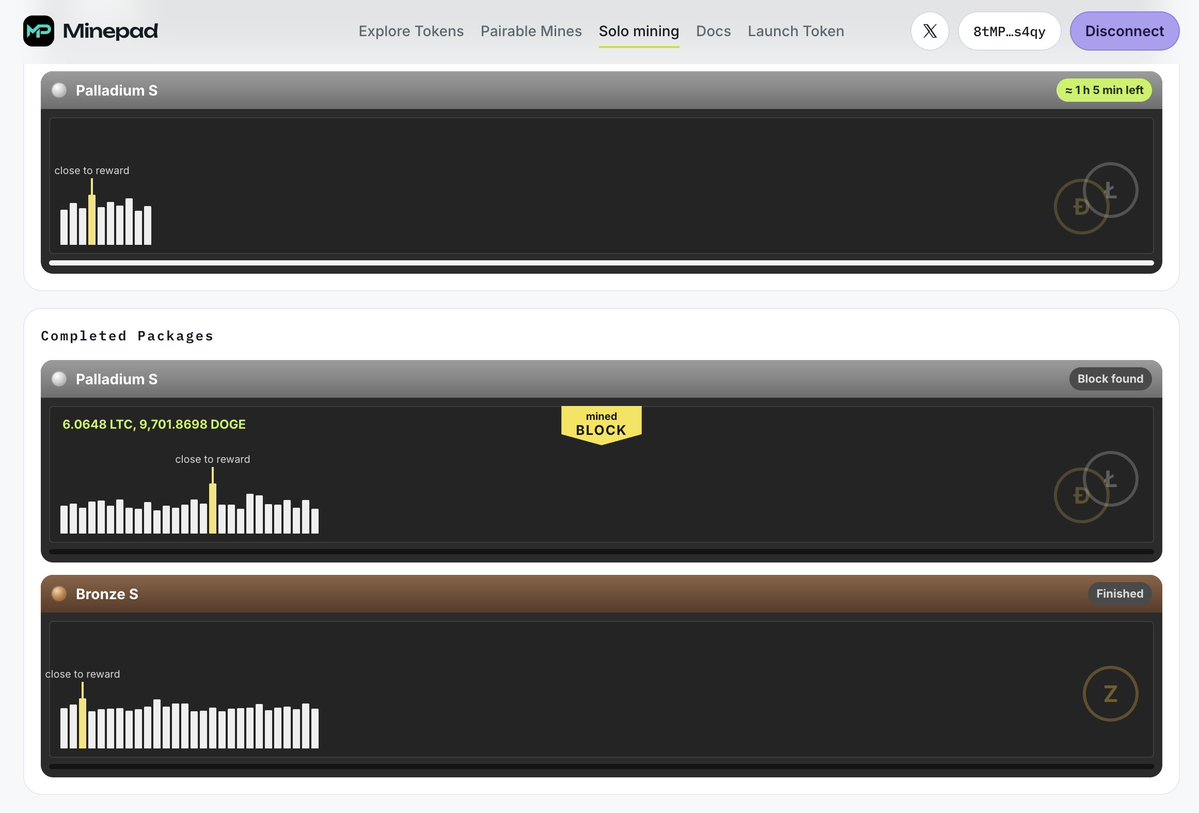Click the Minepad logo icon
The image size is (1199, 813).
(38, 31)
